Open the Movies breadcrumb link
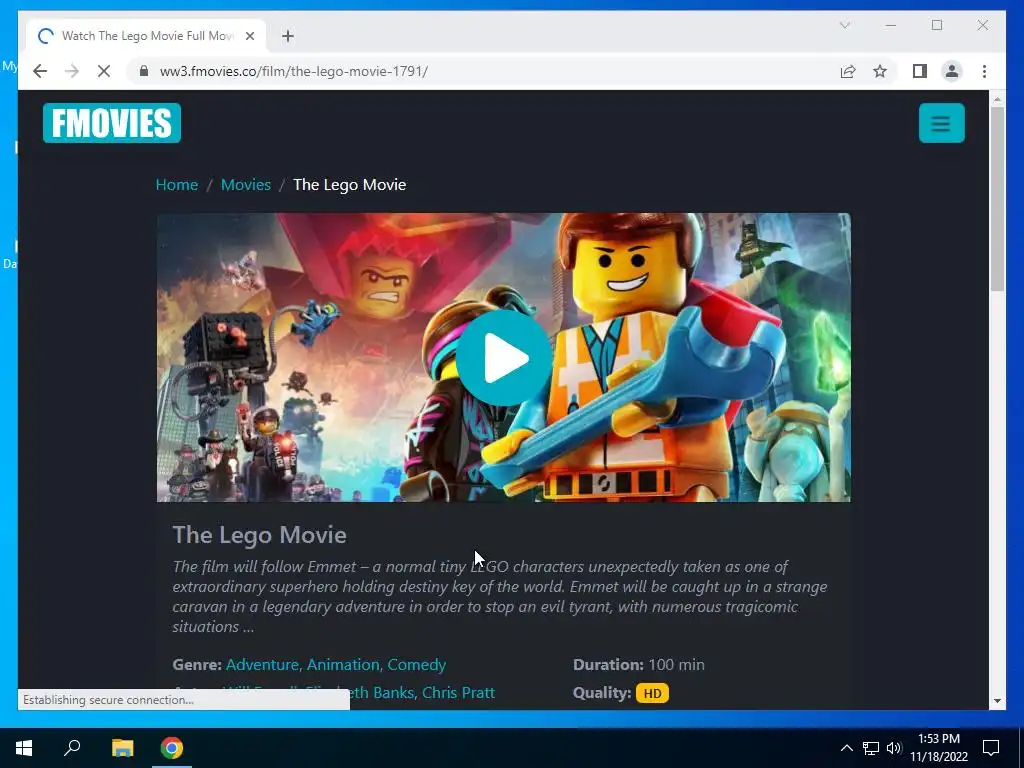Image resolution: width=1024 pixels, height=768 pixels. (246, 185)
